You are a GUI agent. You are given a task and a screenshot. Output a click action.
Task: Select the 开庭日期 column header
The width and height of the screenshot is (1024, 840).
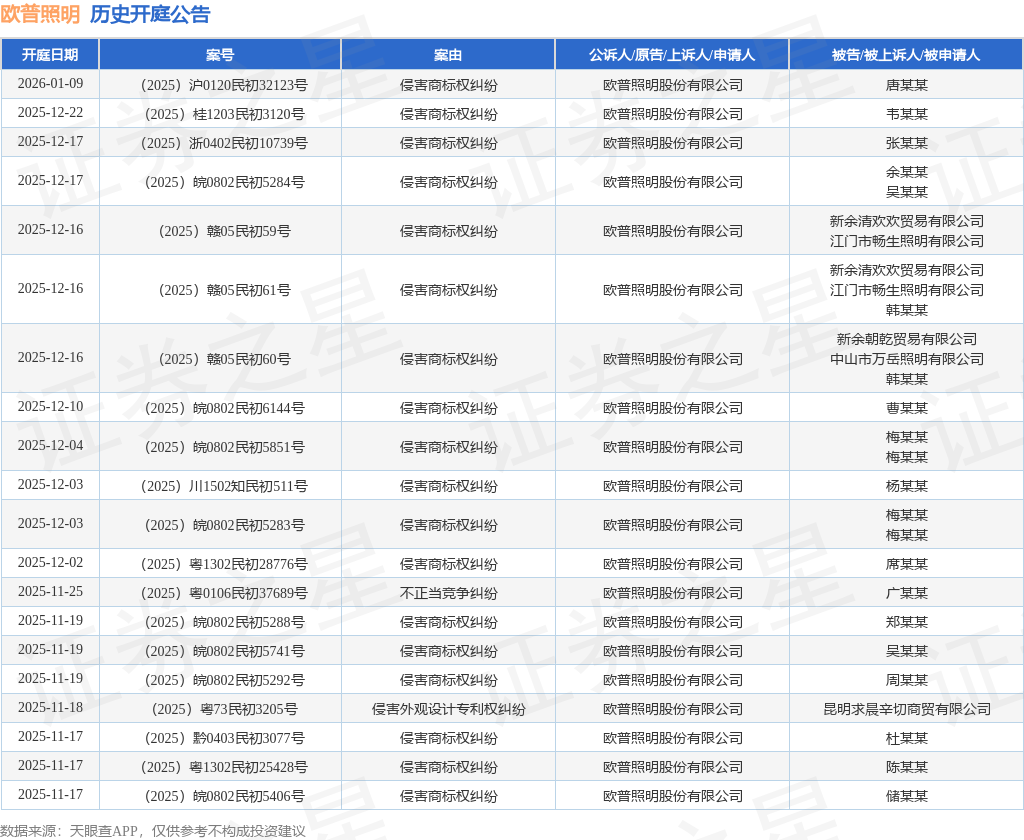click(x=50, y=55)
